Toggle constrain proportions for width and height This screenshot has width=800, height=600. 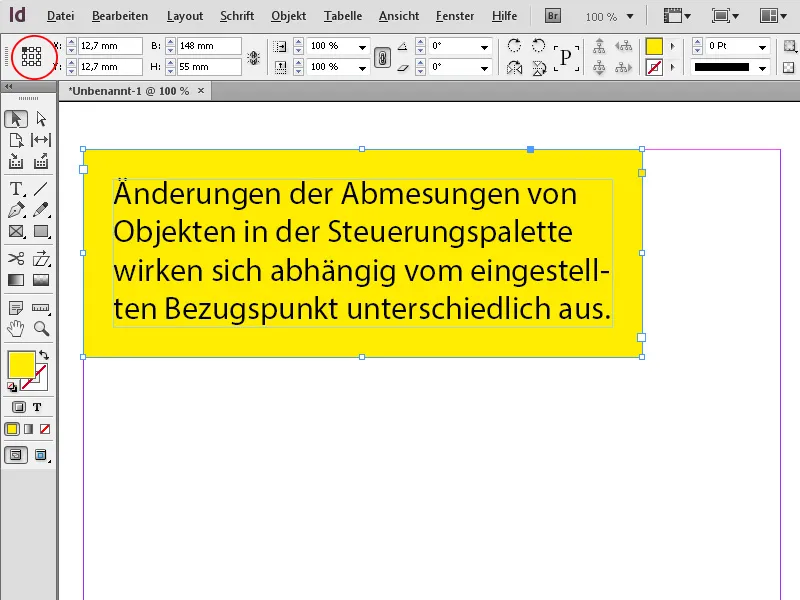point(254,57)
